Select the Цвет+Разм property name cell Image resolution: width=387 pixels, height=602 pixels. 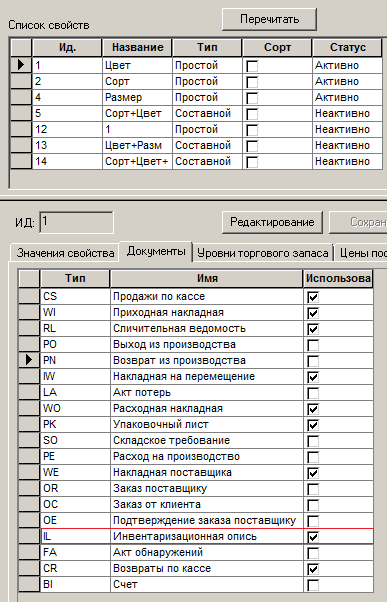tap(137, 146)
